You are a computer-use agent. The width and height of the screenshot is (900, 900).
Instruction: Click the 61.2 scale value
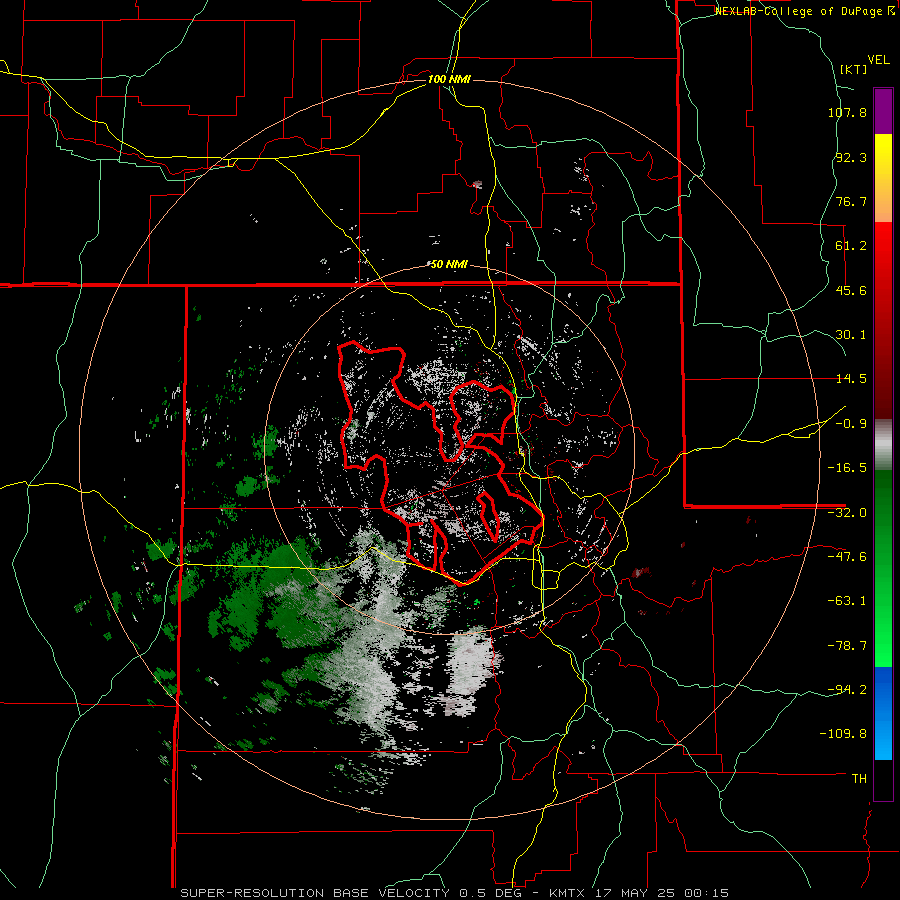tap(851, 246)
